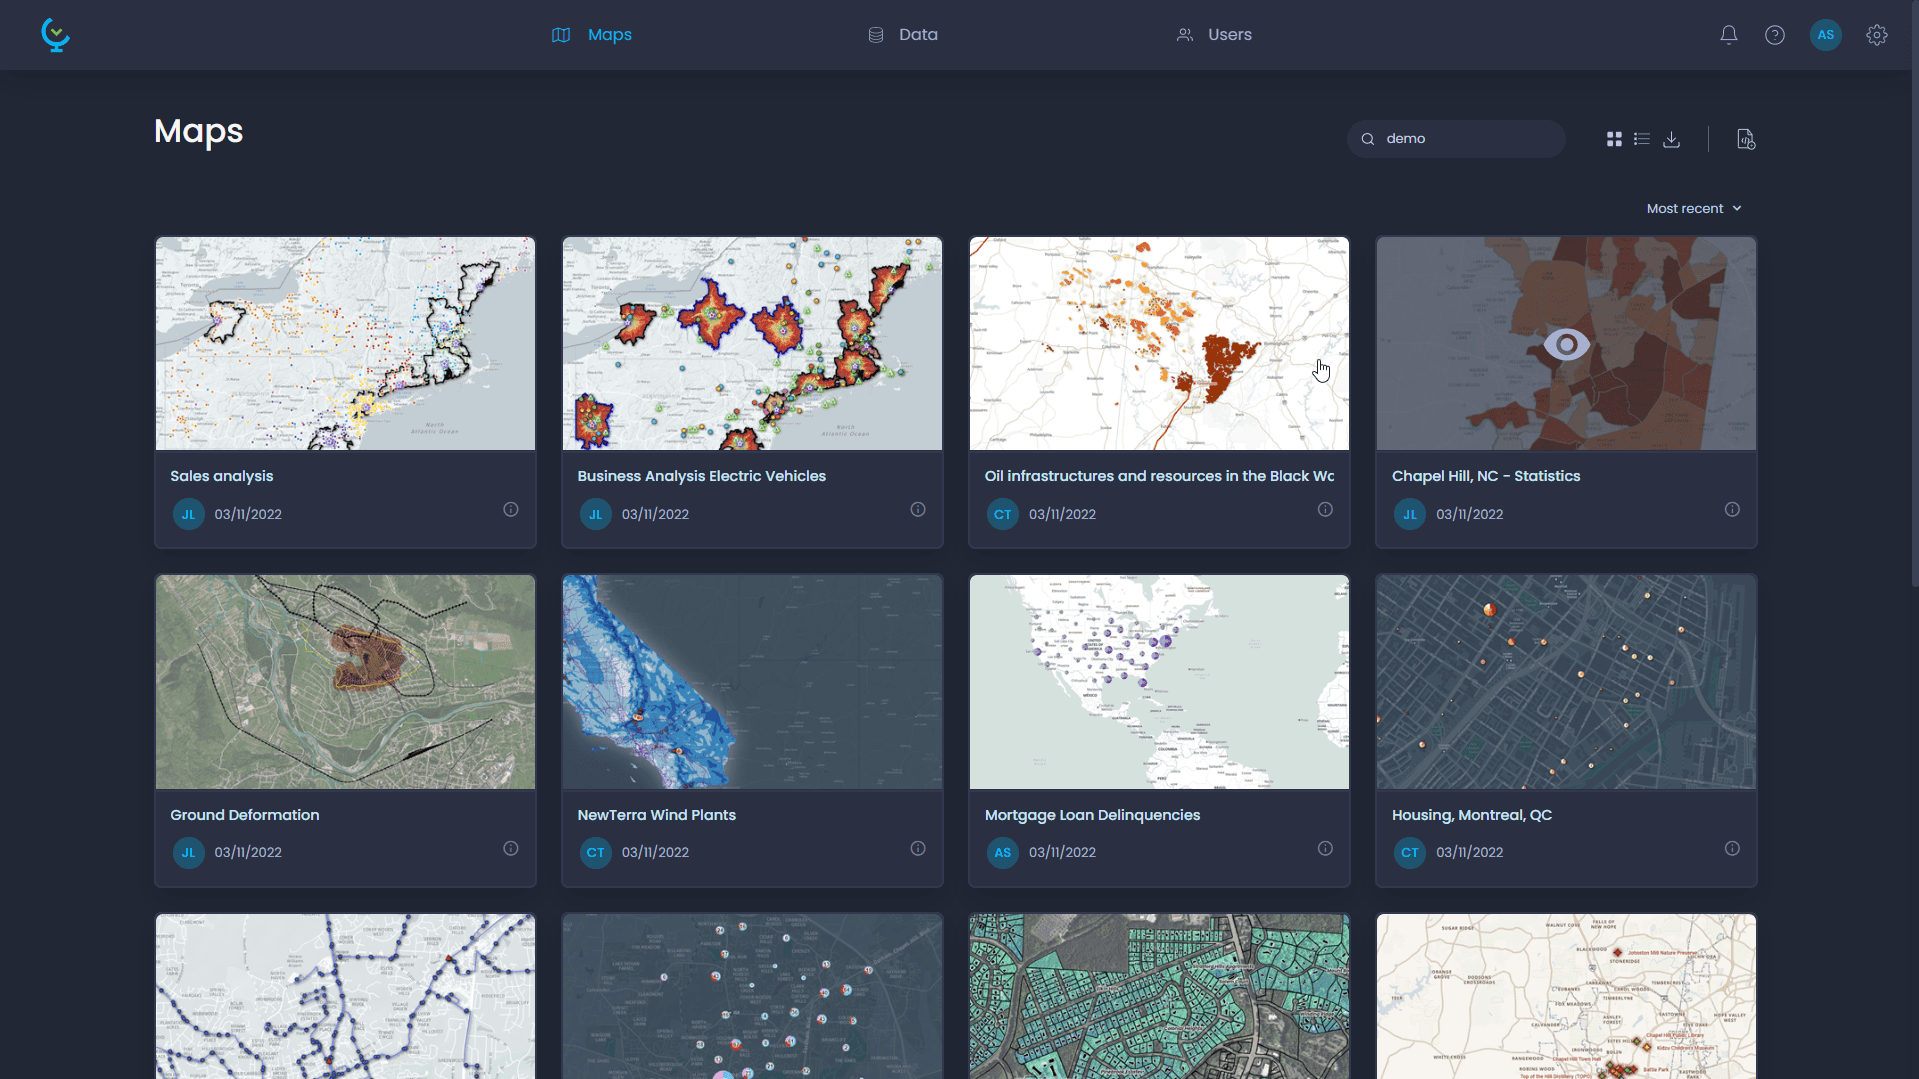This screenshot has height=1079, width=1919.
Task: Open the beige street map thumbnail in third row
Action: click(x=1566, y=996)
